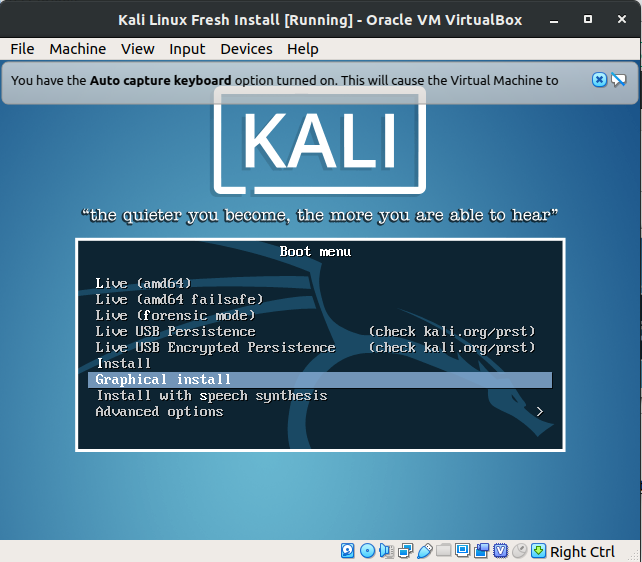This screenshot has height=562, width=642.
Task: Click the shared folders status icon
Action: pos(443,550)
